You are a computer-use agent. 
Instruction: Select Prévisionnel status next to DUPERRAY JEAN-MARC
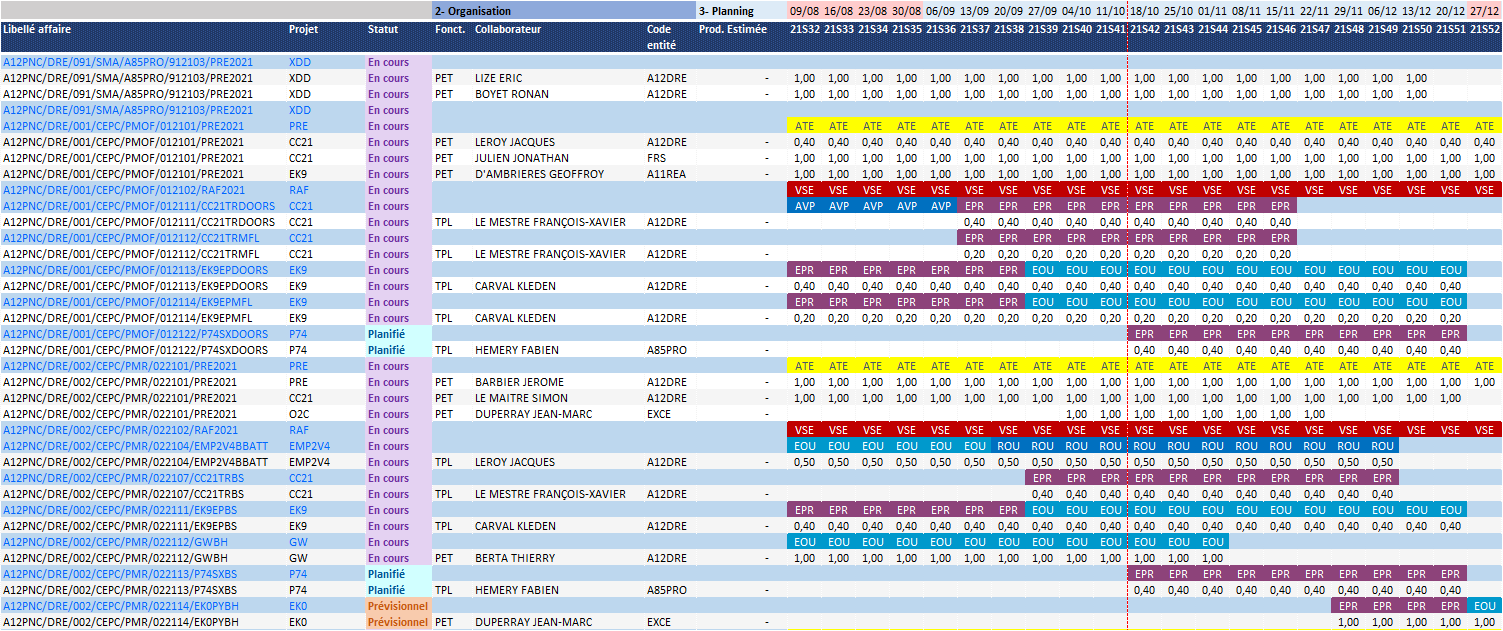pyautogui.click(x=398, y=622)
